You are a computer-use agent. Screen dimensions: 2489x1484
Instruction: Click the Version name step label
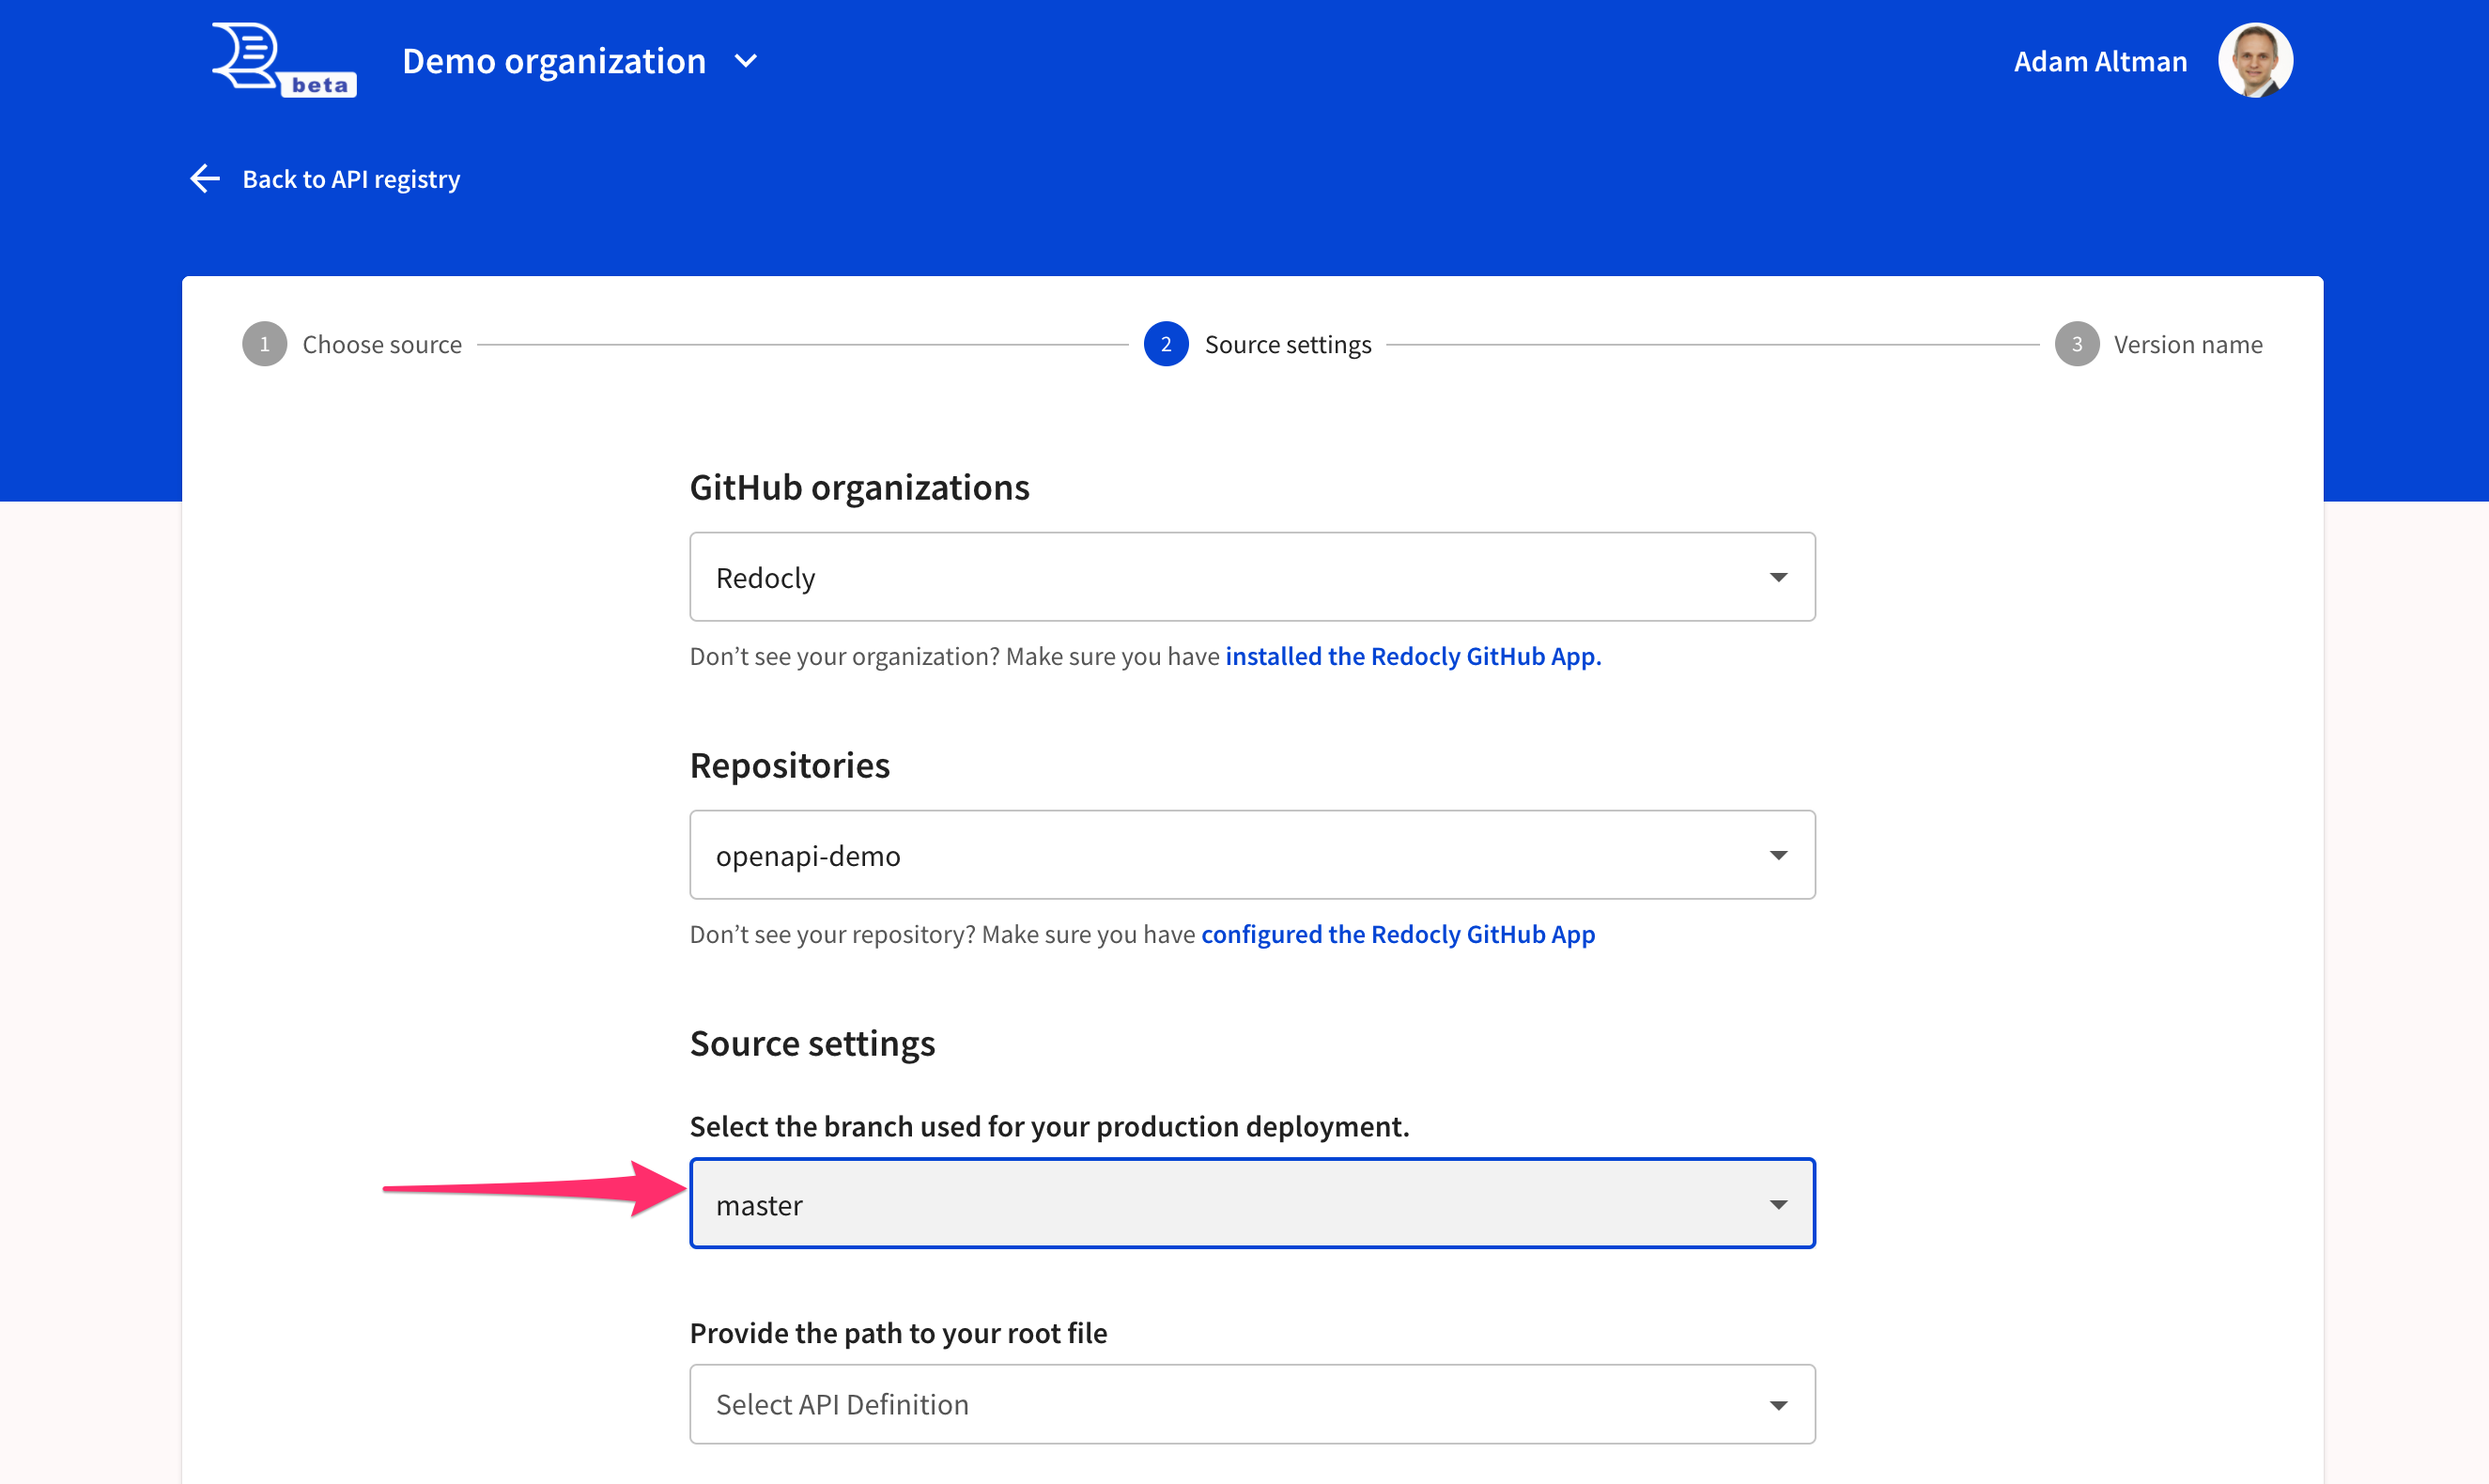(2187, 343)
